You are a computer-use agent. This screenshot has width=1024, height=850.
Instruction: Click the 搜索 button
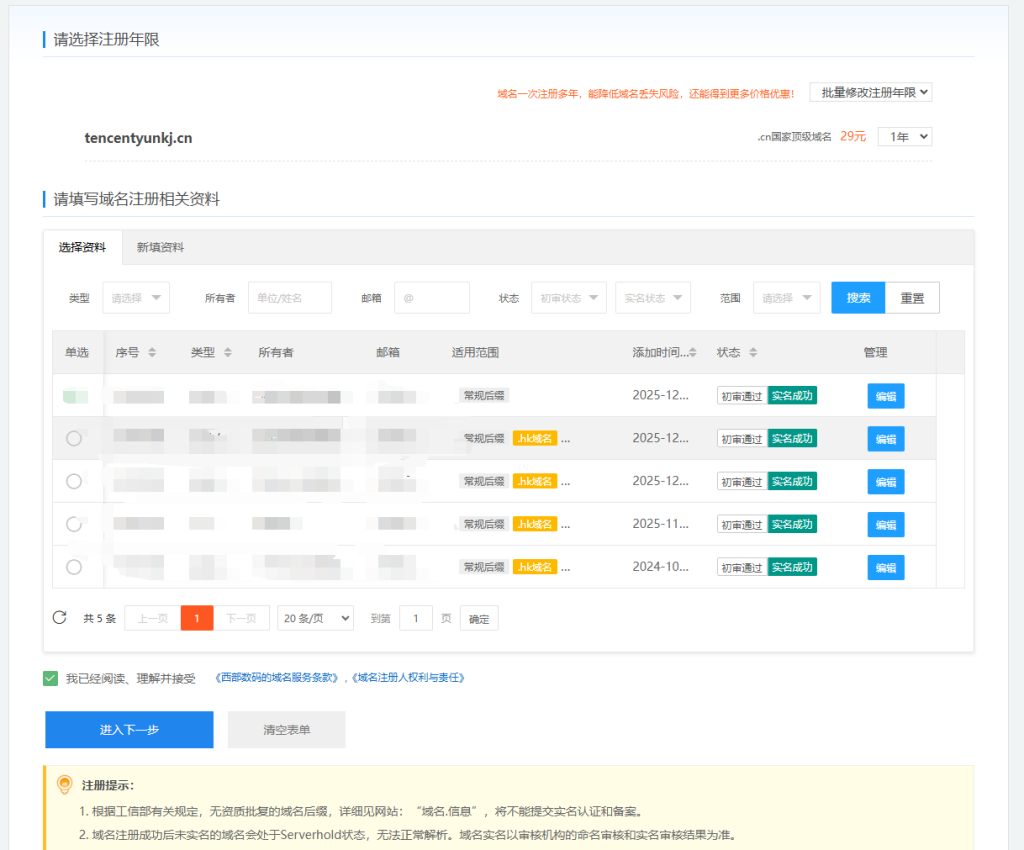tap(858, 298)
